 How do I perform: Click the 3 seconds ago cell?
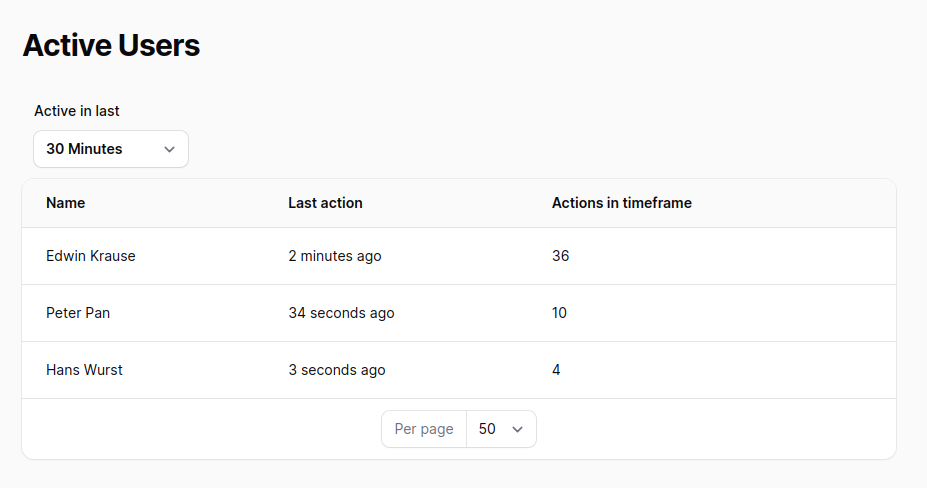point(336,370)
